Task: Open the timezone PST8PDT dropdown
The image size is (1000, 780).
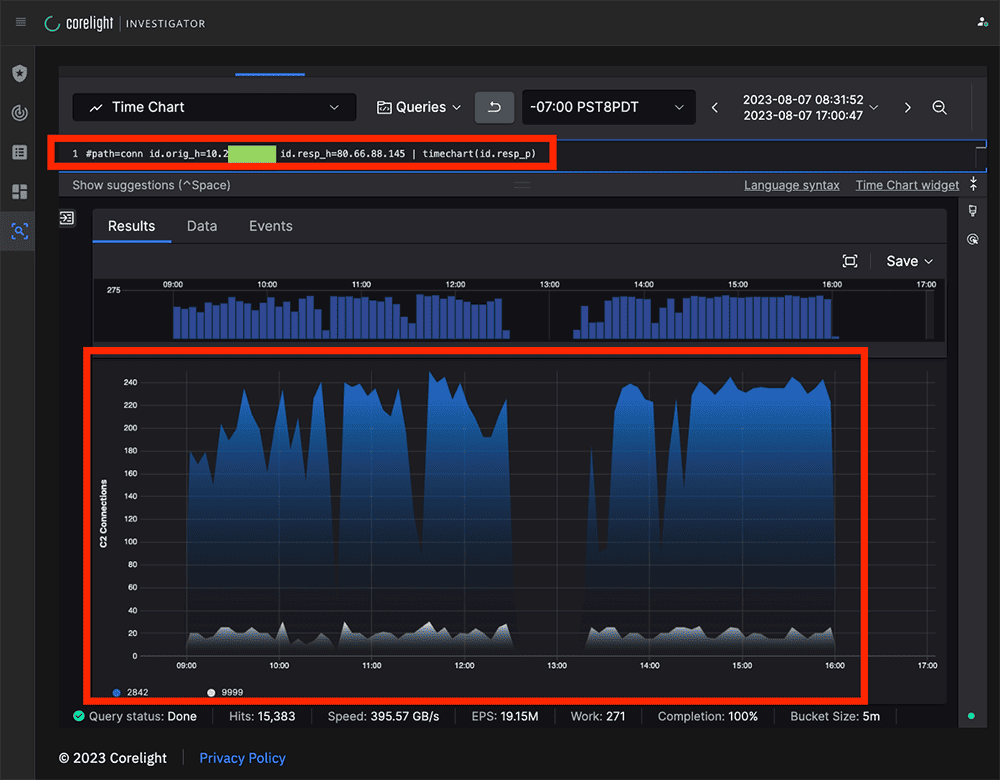Action: point(608,107)
